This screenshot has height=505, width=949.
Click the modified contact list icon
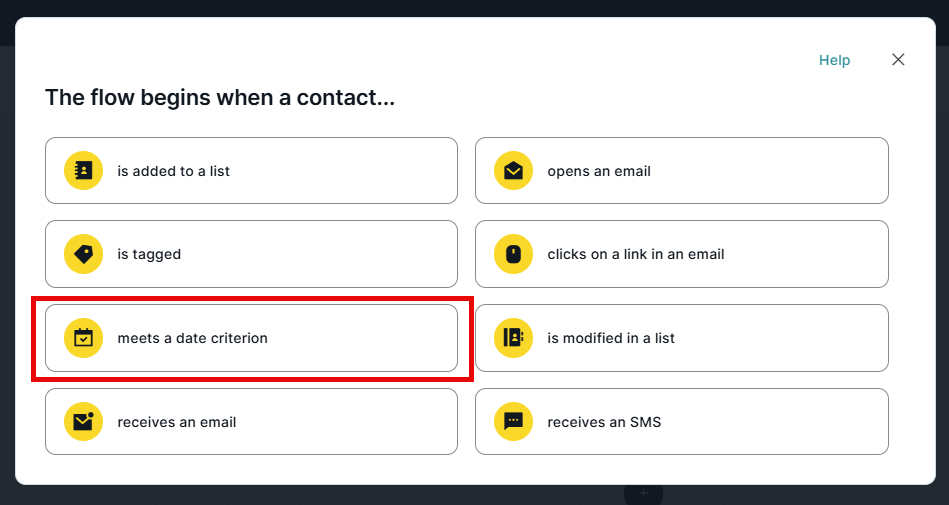click(513, 338)
